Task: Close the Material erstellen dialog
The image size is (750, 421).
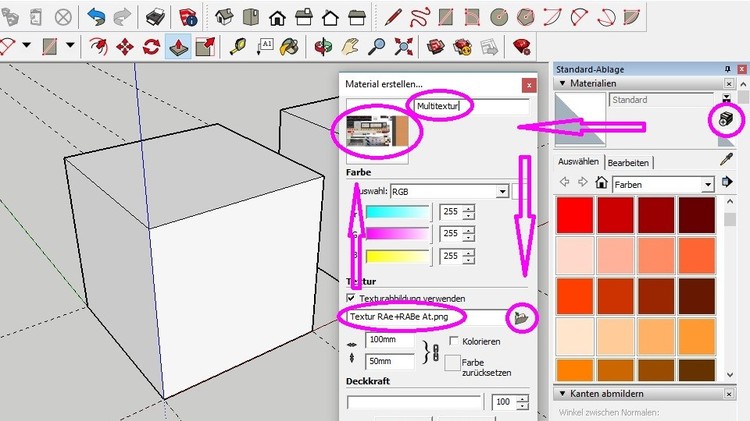Action: [x=529, y=85]
